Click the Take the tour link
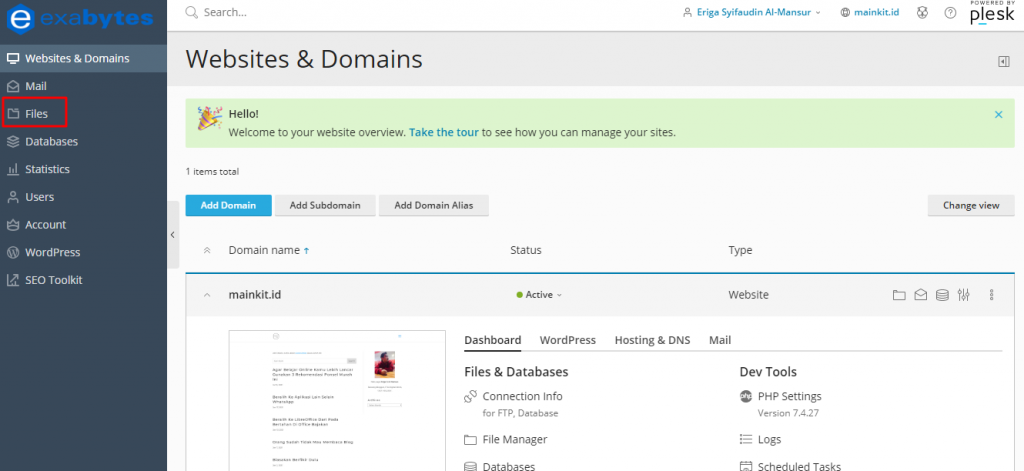Viewport: 1024px width, 471px height. [x=444, y=132]
